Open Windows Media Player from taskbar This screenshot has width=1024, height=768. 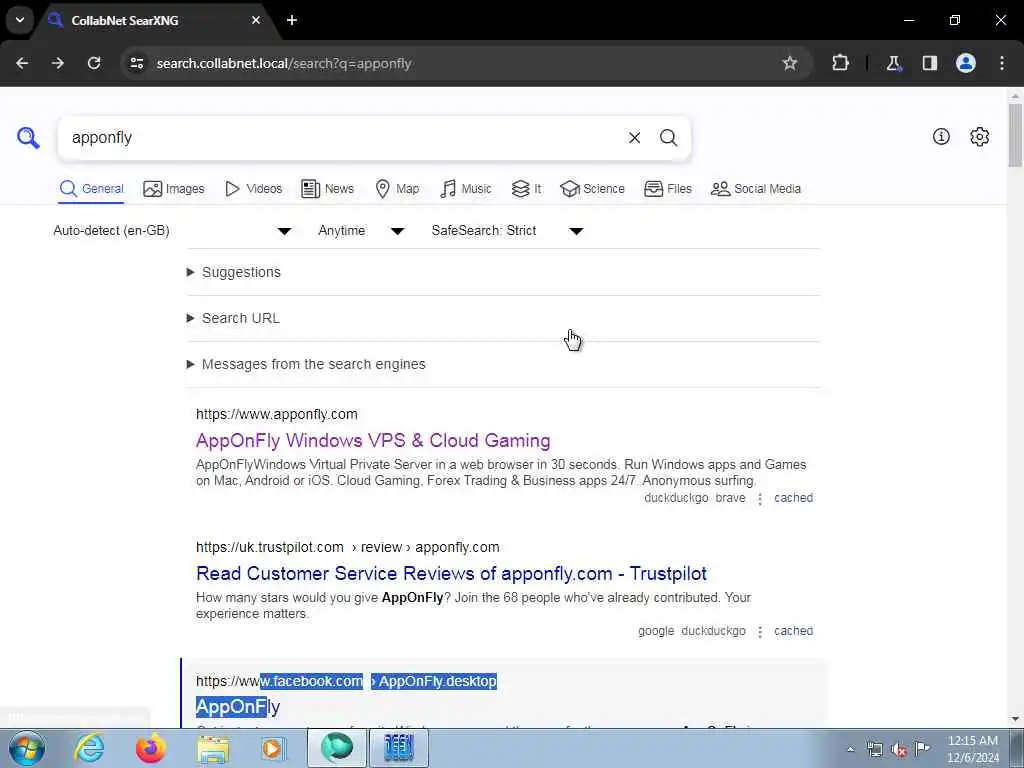point(273,748)
